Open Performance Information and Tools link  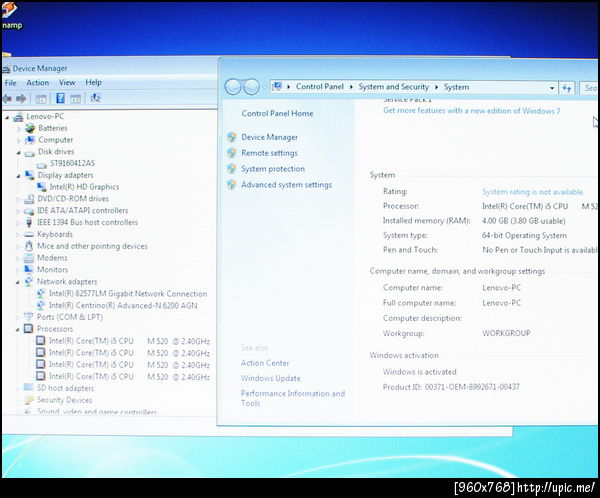[293, 398]
